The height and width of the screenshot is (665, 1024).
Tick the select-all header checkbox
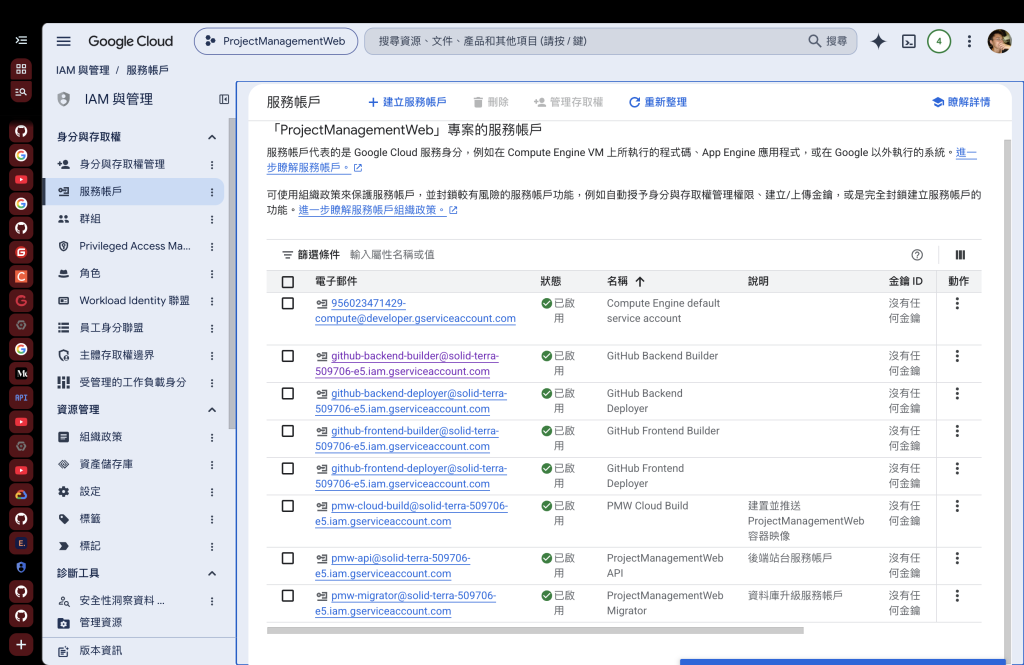point(287,282)
